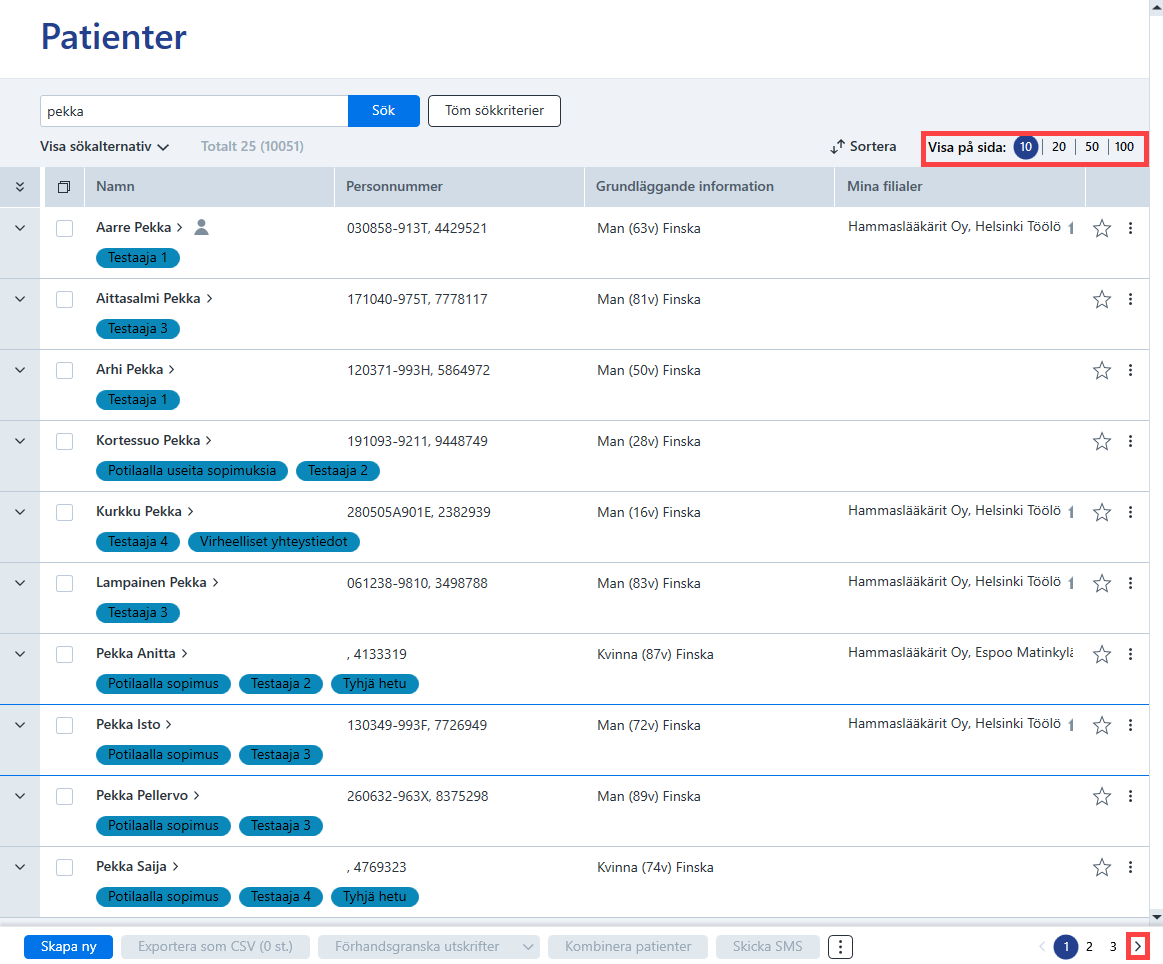Check the box next to Pekka Pellervo
Screen dimensions: 1163x964
pos(65,796)
